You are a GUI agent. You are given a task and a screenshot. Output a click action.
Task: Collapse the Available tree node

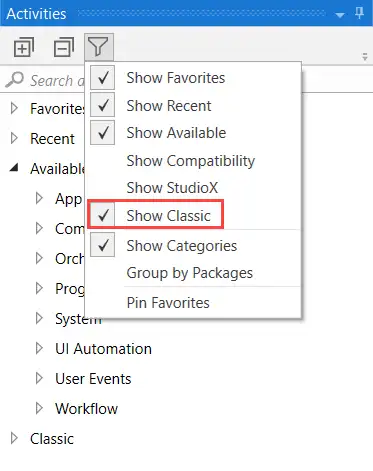pyautogui.click(x=14, y=168)
